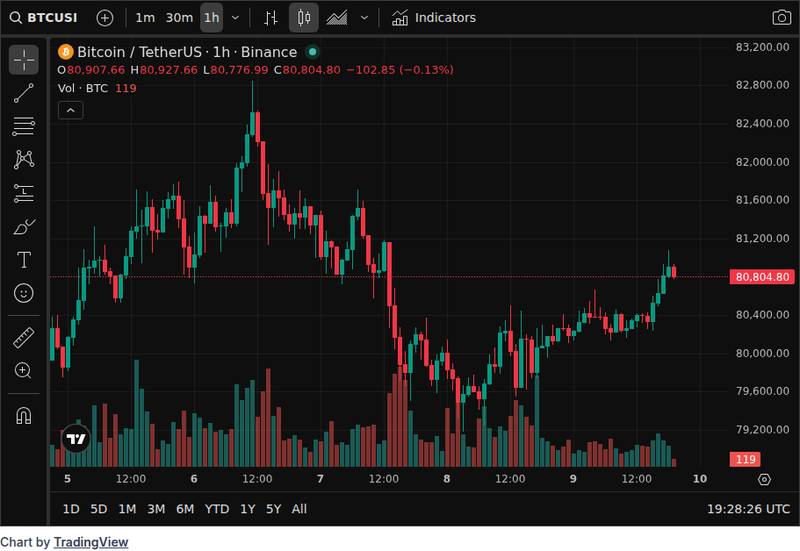The image size is (800, 551).
Task: Toggle the Magnet mode
Action: click(x=23, y=415)
